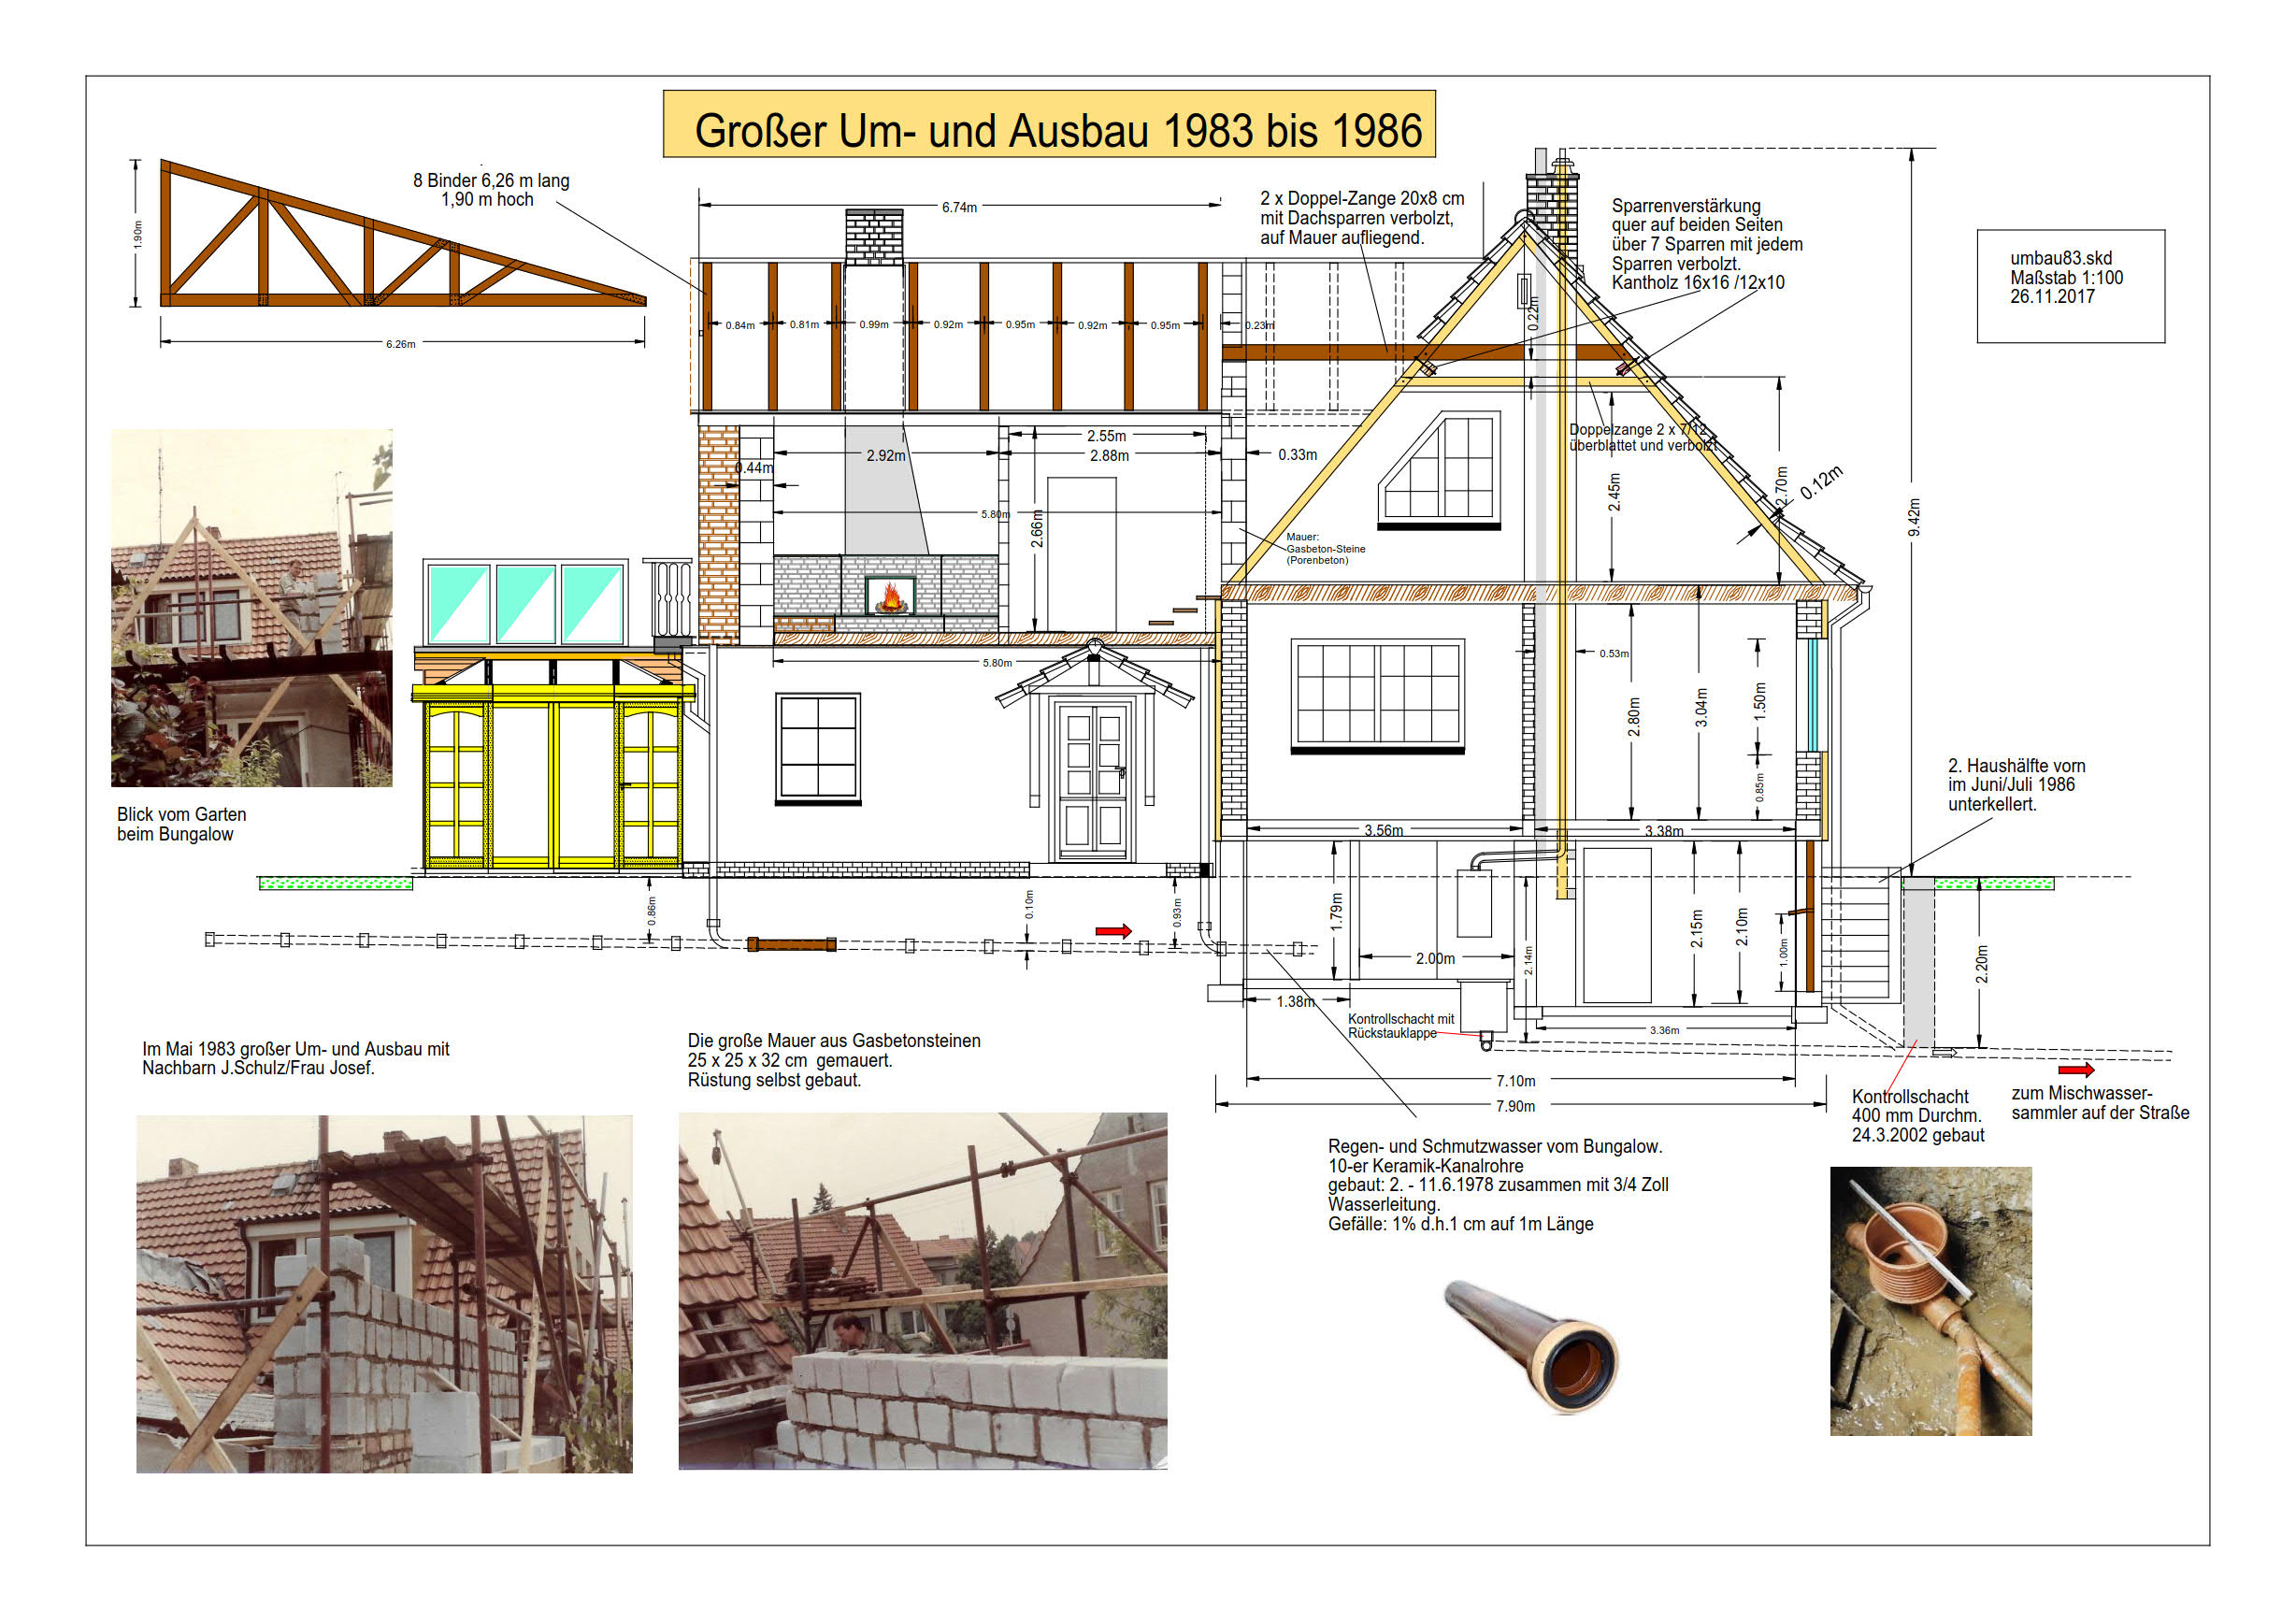The width and height of the screenshot is (2296, 1623).
Task: Select the '0.44m' wall dimension
Action: click(753, 468)
